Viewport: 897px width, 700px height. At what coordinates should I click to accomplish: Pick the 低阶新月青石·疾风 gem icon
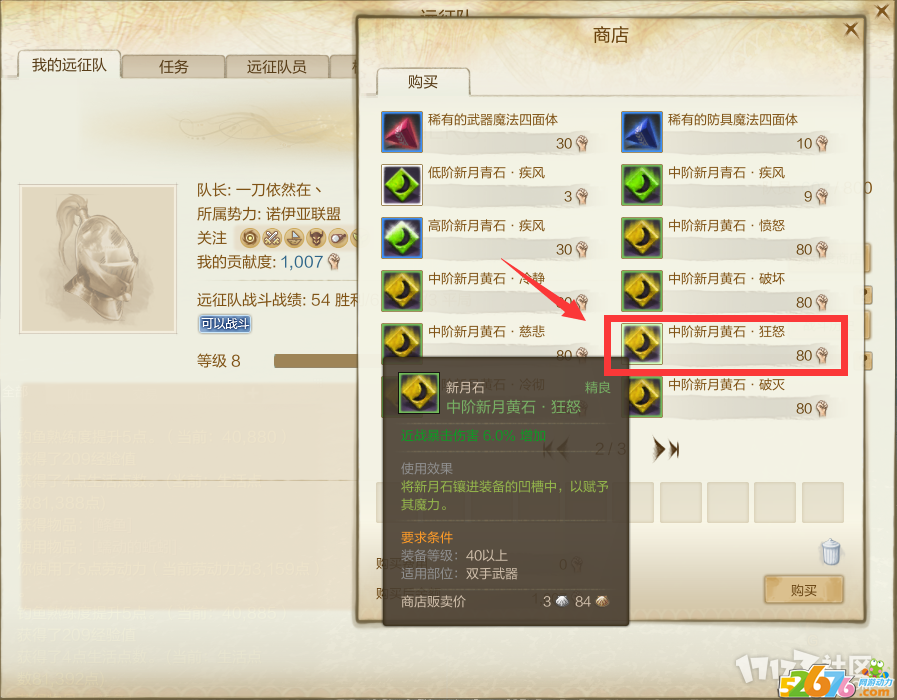tap(402, 185)
